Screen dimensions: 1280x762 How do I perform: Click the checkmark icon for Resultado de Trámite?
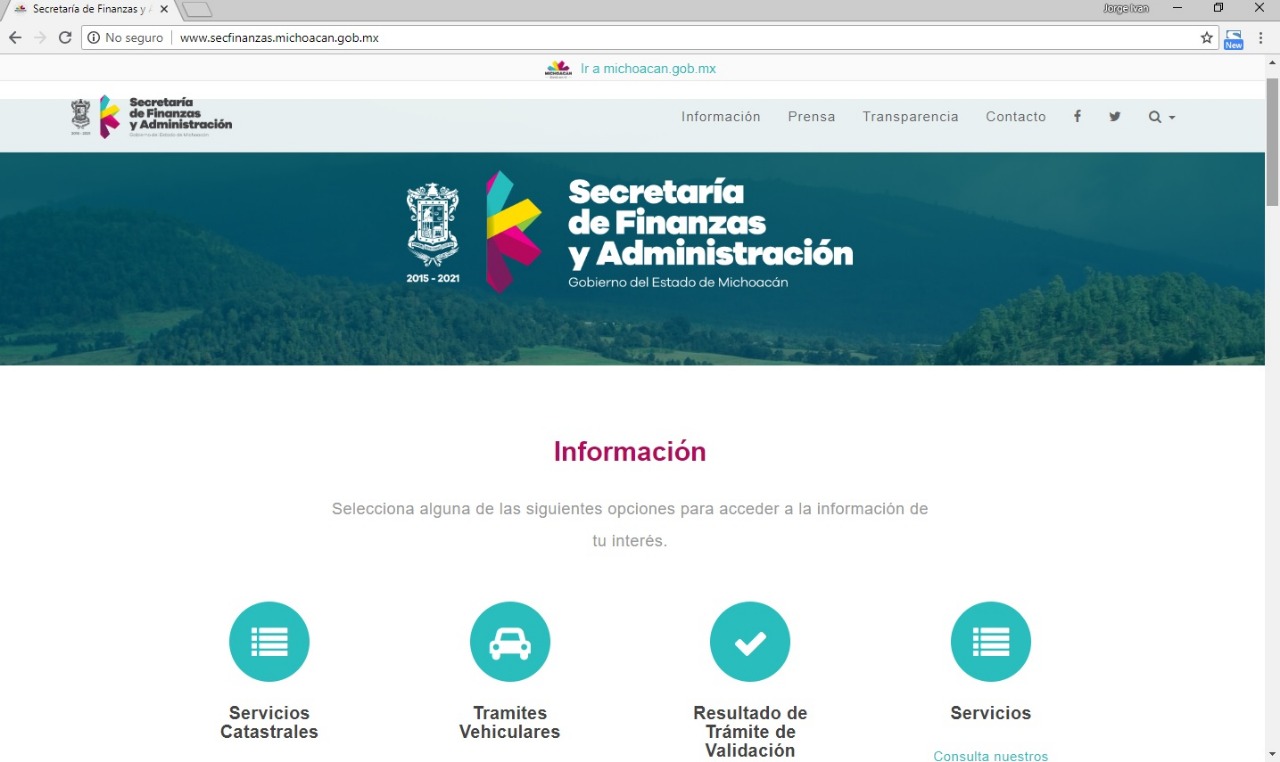[x=750, y=641]
